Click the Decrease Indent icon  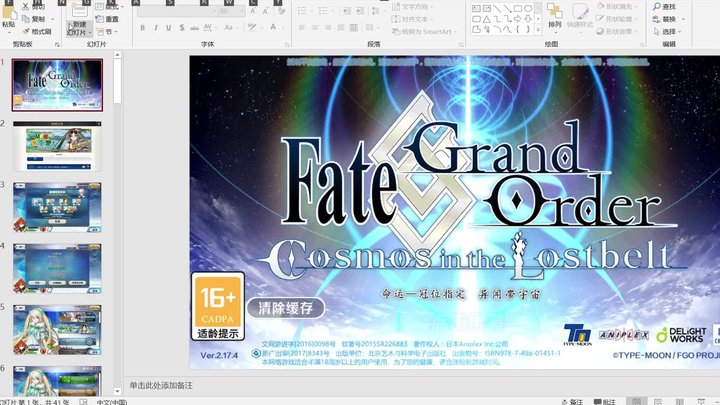click(347, 11)
